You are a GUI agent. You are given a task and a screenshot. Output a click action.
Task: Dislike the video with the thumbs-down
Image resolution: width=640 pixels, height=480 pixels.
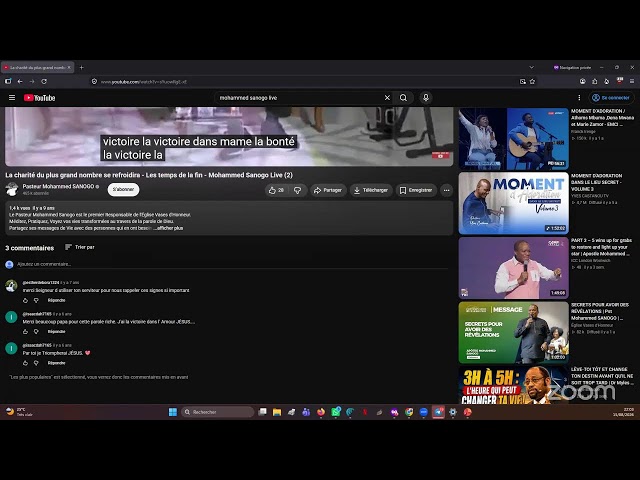[298, 190]
